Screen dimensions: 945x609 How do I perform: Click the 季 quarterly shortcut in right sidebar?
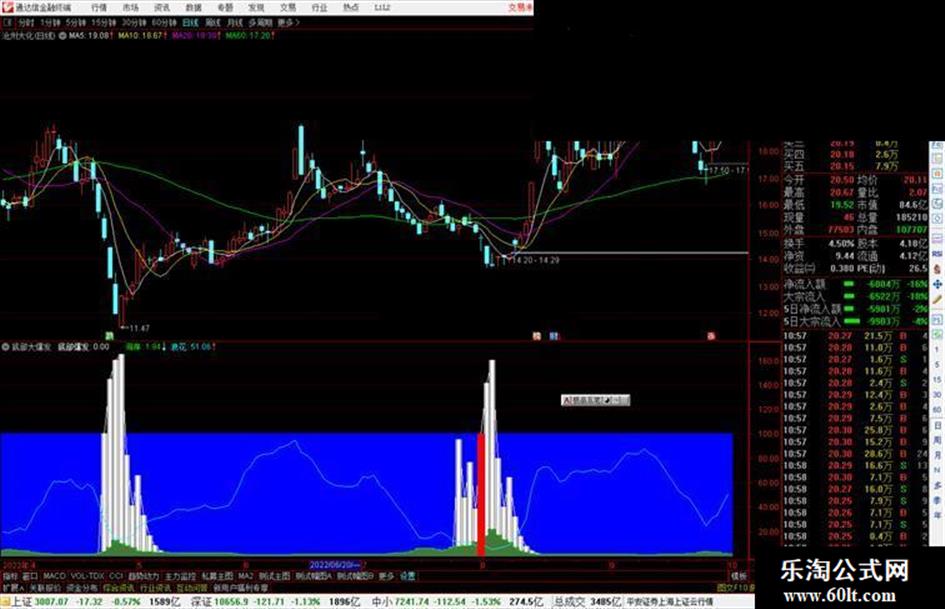tap(937, 500)
